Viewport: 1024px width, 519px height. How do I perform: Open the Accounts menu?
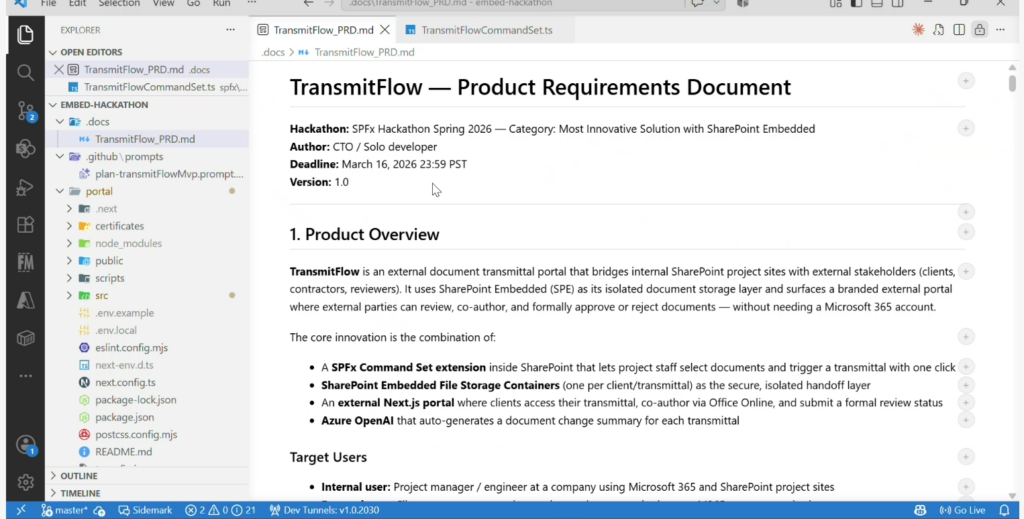[26, 446]
